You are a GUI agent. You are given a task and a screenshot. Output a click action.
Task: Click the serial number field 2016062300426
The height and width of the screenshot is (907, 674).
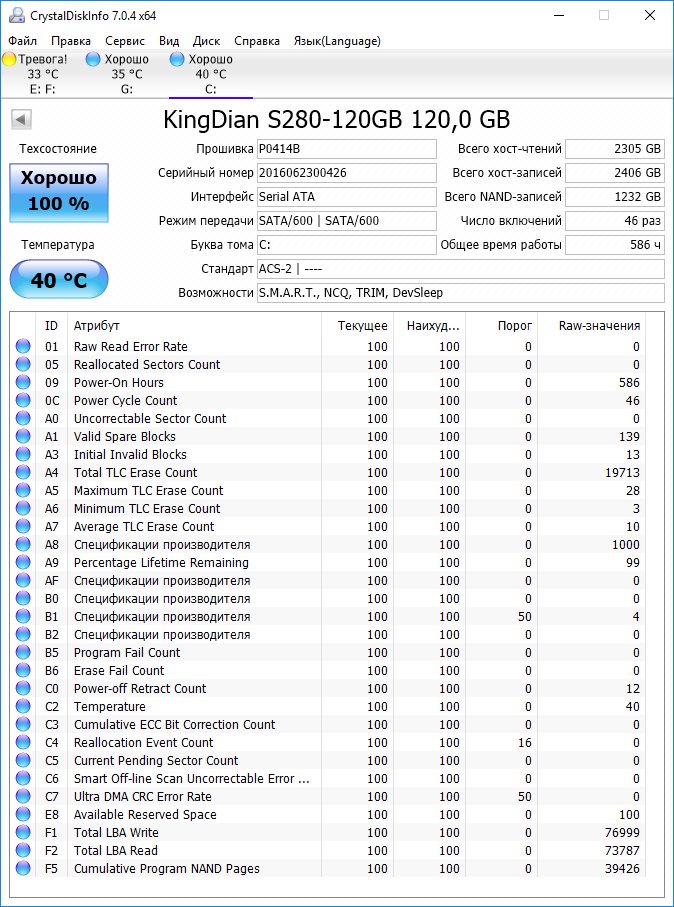[347, 172]
